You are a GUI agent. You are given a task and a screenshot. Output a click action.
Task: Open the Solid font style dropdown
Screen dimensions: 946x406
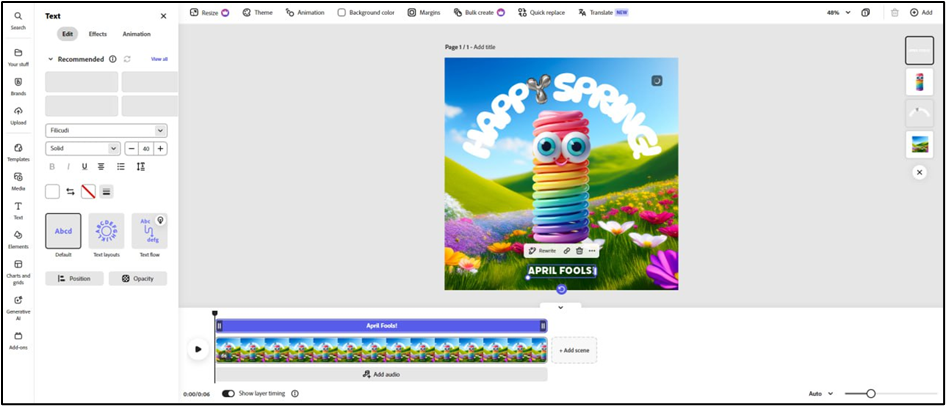click(x=83, y=148)
